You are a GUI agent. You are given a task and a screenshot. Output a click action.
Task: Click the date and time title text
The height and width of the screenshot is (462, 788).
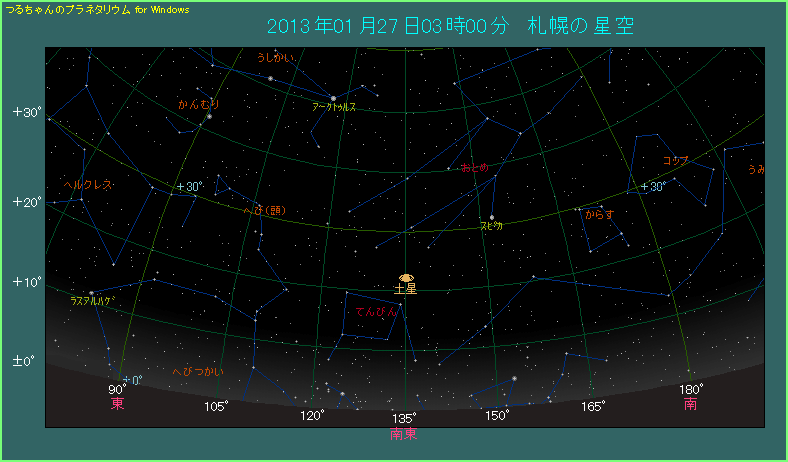coord(450,24)
